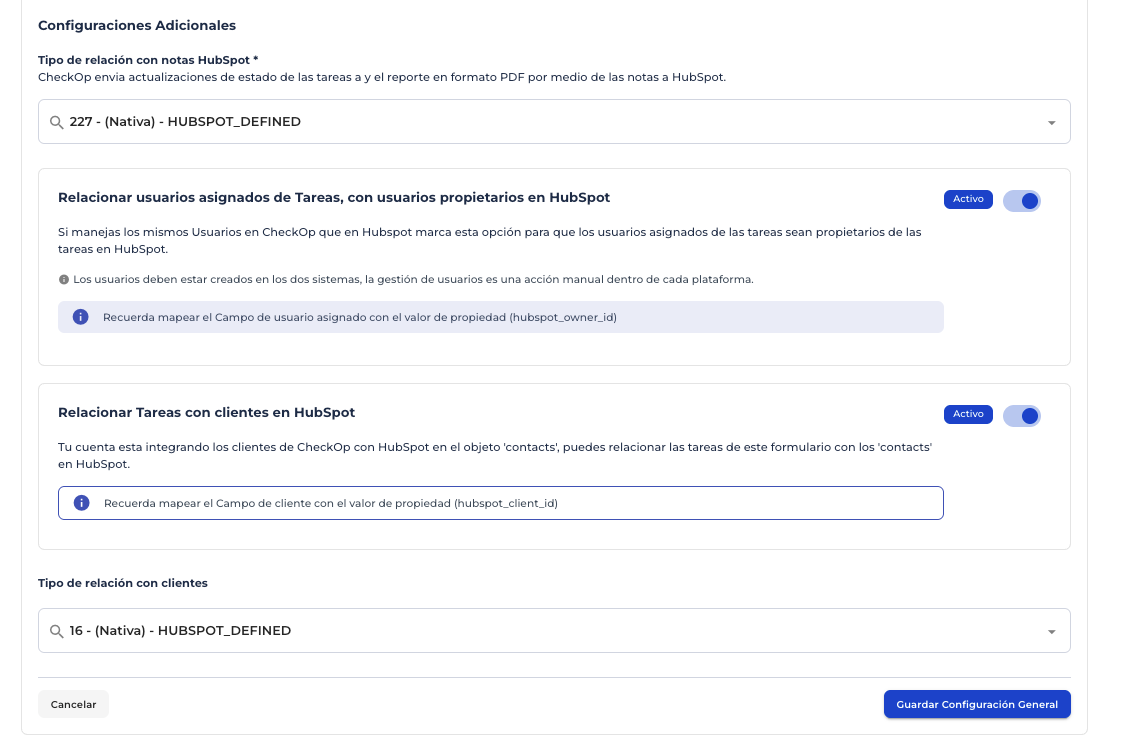
Task: Disable relating assigned users with HubSpot owners
Action: (x=1022, y=200)
